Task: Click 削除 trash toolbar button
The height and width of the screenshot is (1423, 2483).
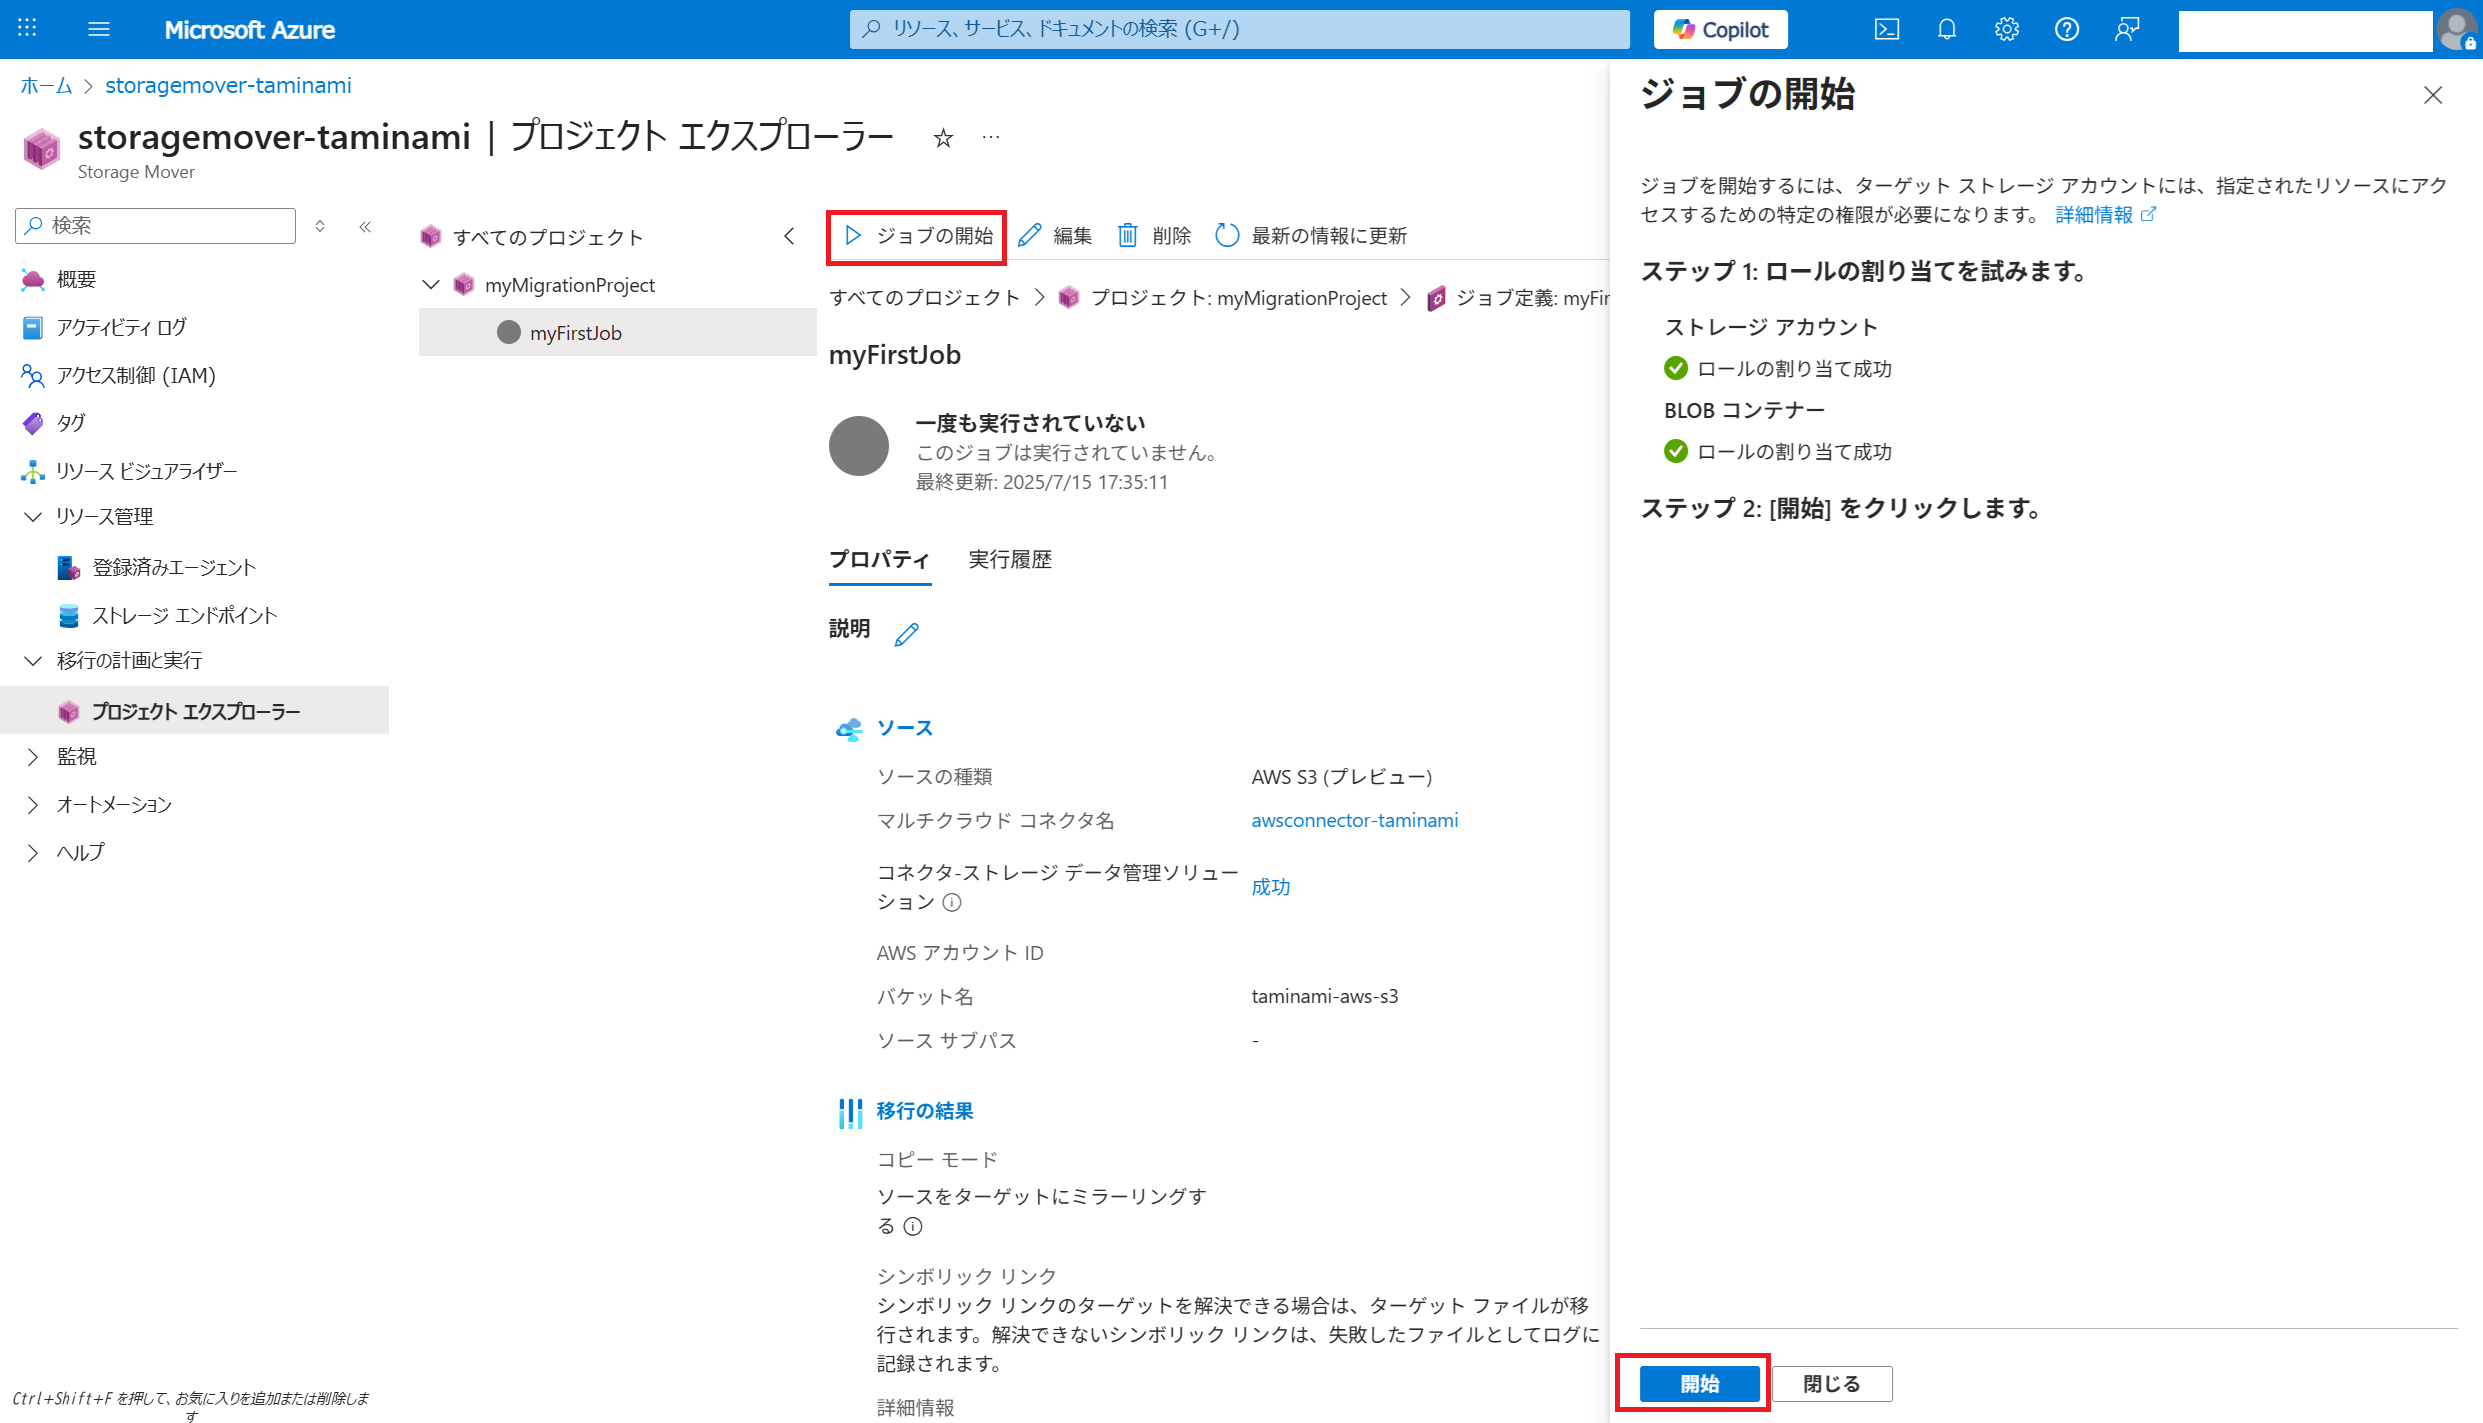Action: 1153,236
